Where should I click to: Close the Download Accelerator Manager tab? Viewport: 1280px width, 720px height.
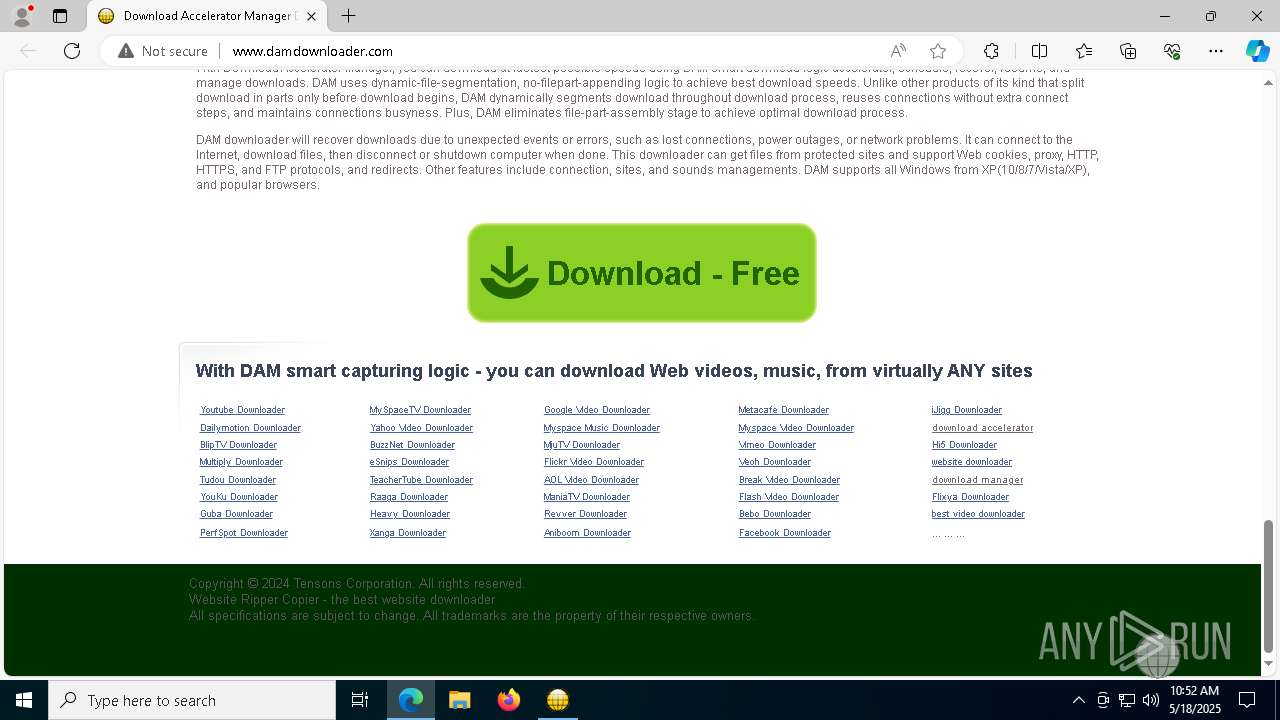pyautogui.click(x=311, y=16)
